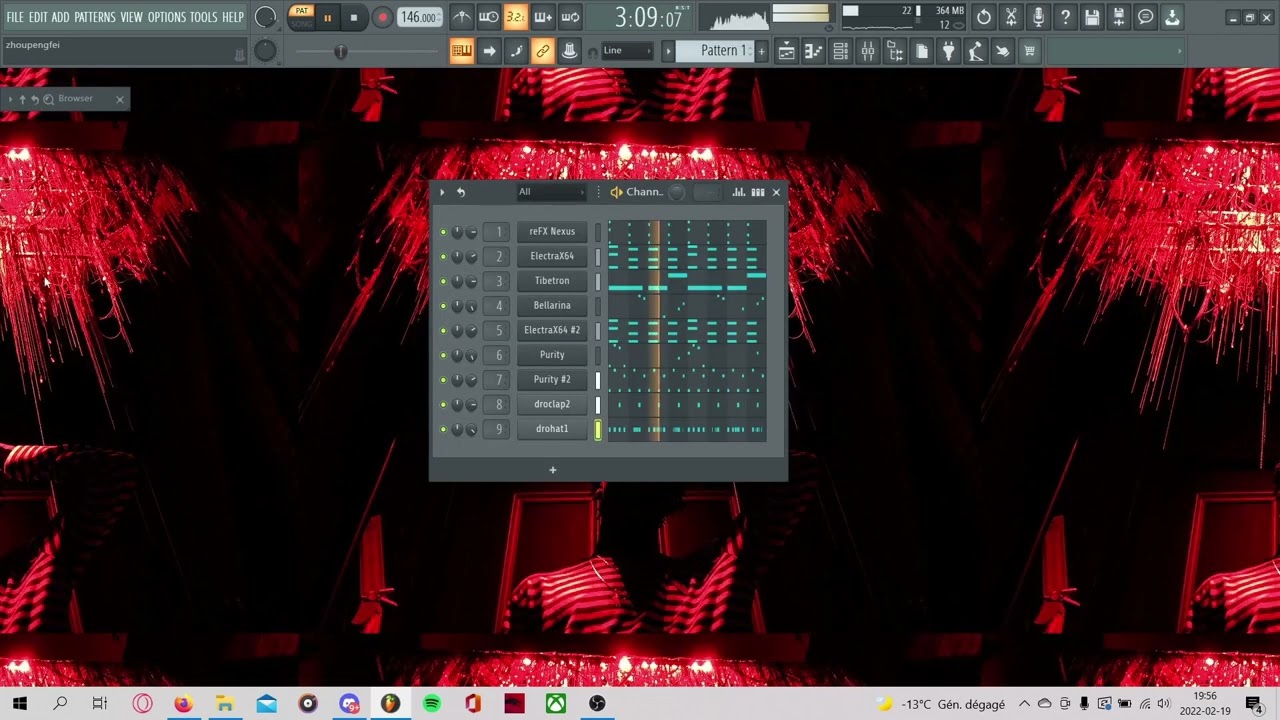The width and height of the screenshot is (1280, 720).
Task: Open the OPTIONS menu
Action: (167, 17)
